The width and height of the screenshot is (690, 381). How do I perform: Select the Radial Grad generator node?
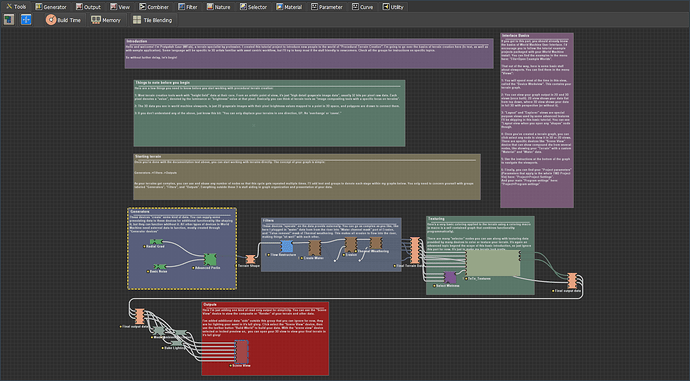(156, 242)
